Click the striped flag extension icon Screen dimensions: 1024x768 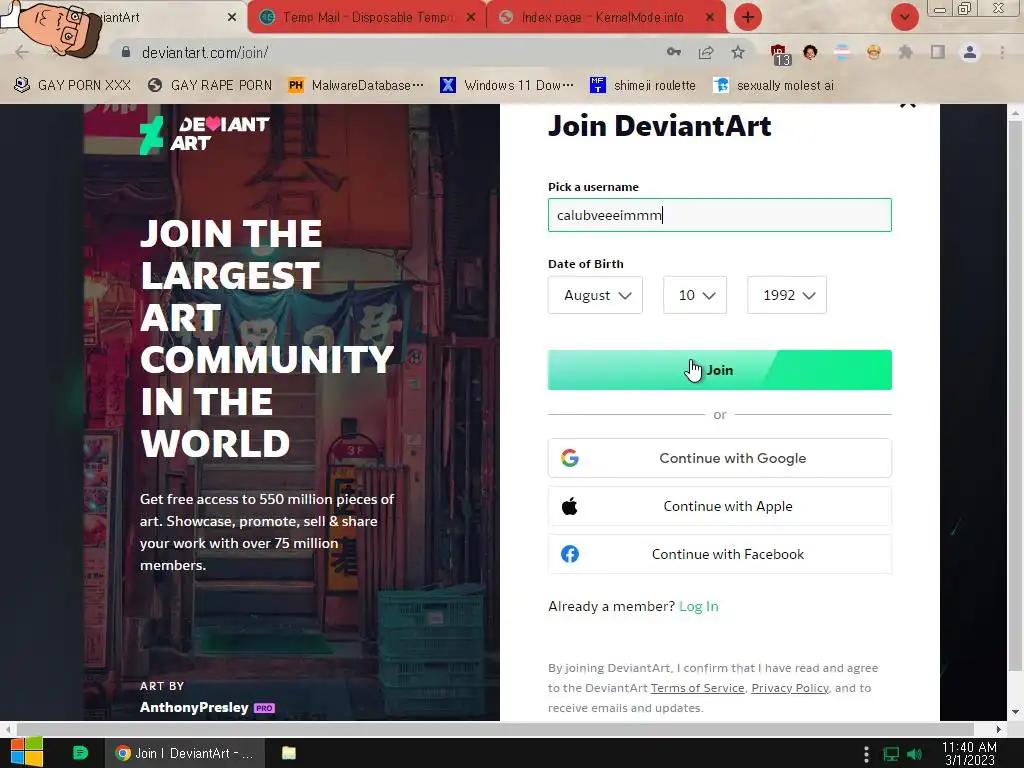click(x=842, y=52)
